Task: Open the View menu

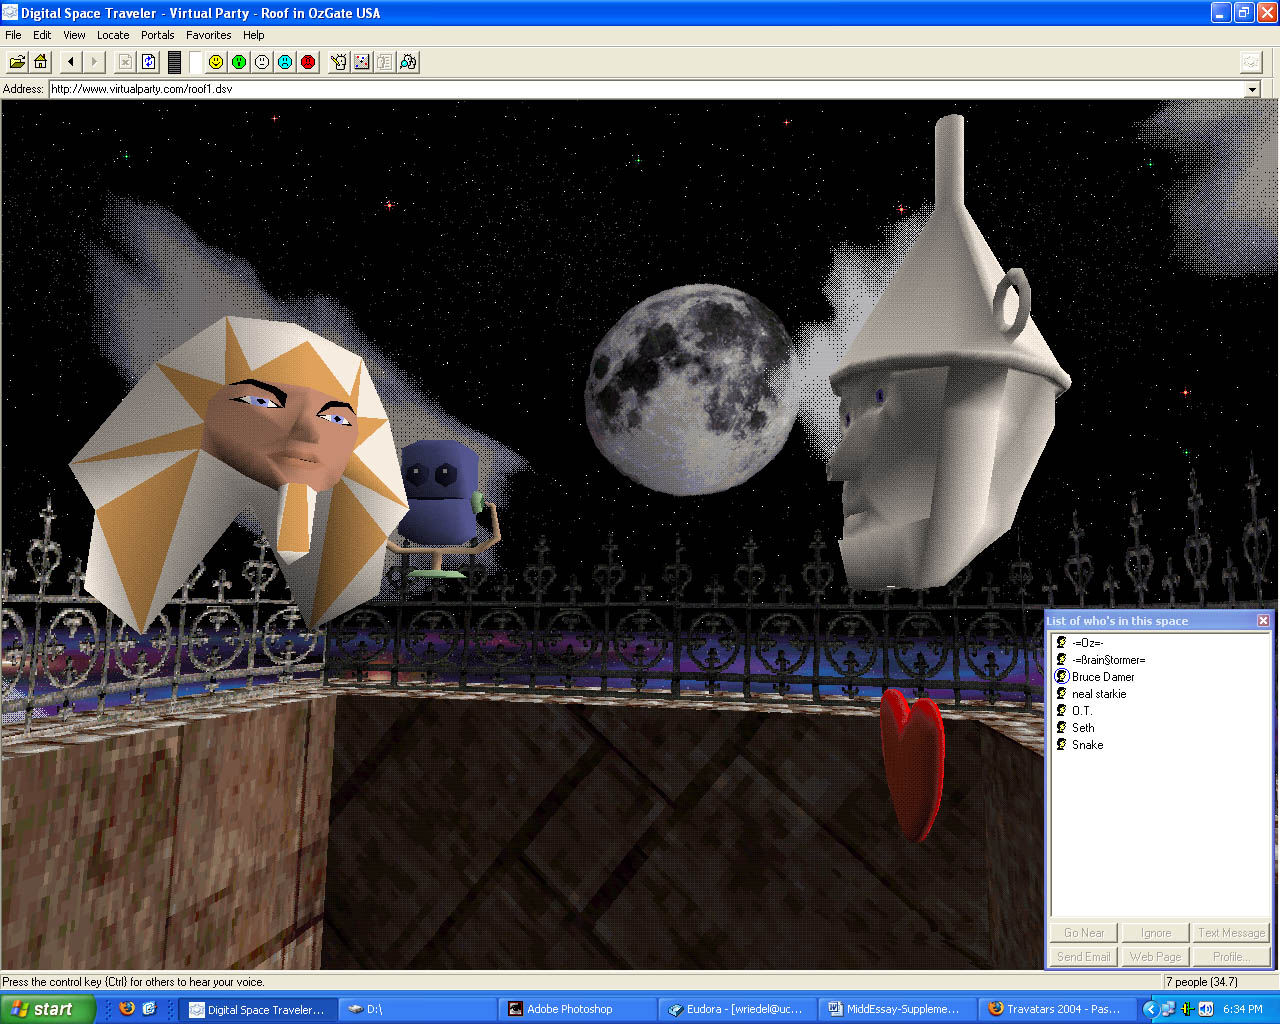Action: coord(74,35)
